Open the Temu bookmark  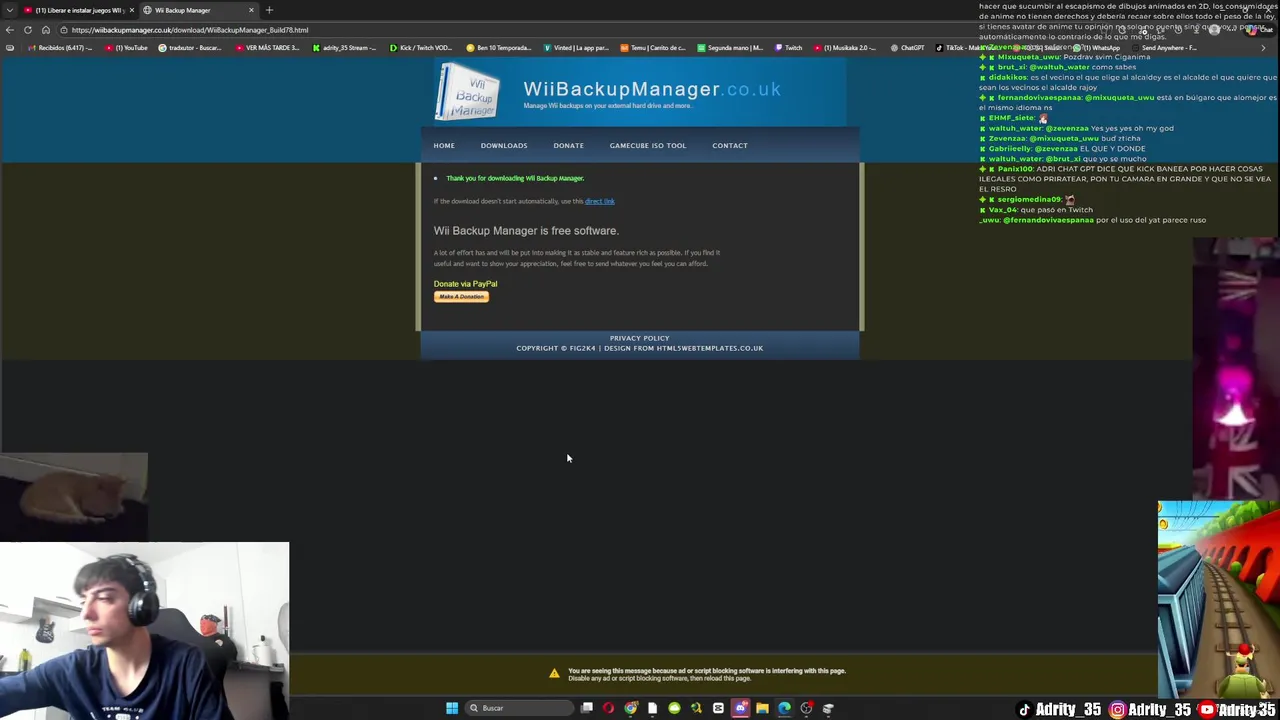[x=653, y=48]
